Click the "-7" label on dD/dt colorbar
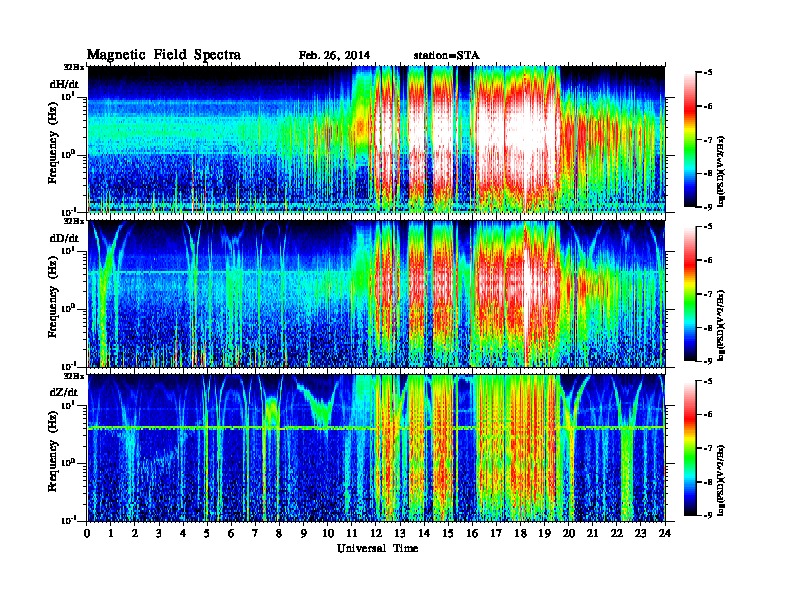792x612 pixels. tap(708, 293)
